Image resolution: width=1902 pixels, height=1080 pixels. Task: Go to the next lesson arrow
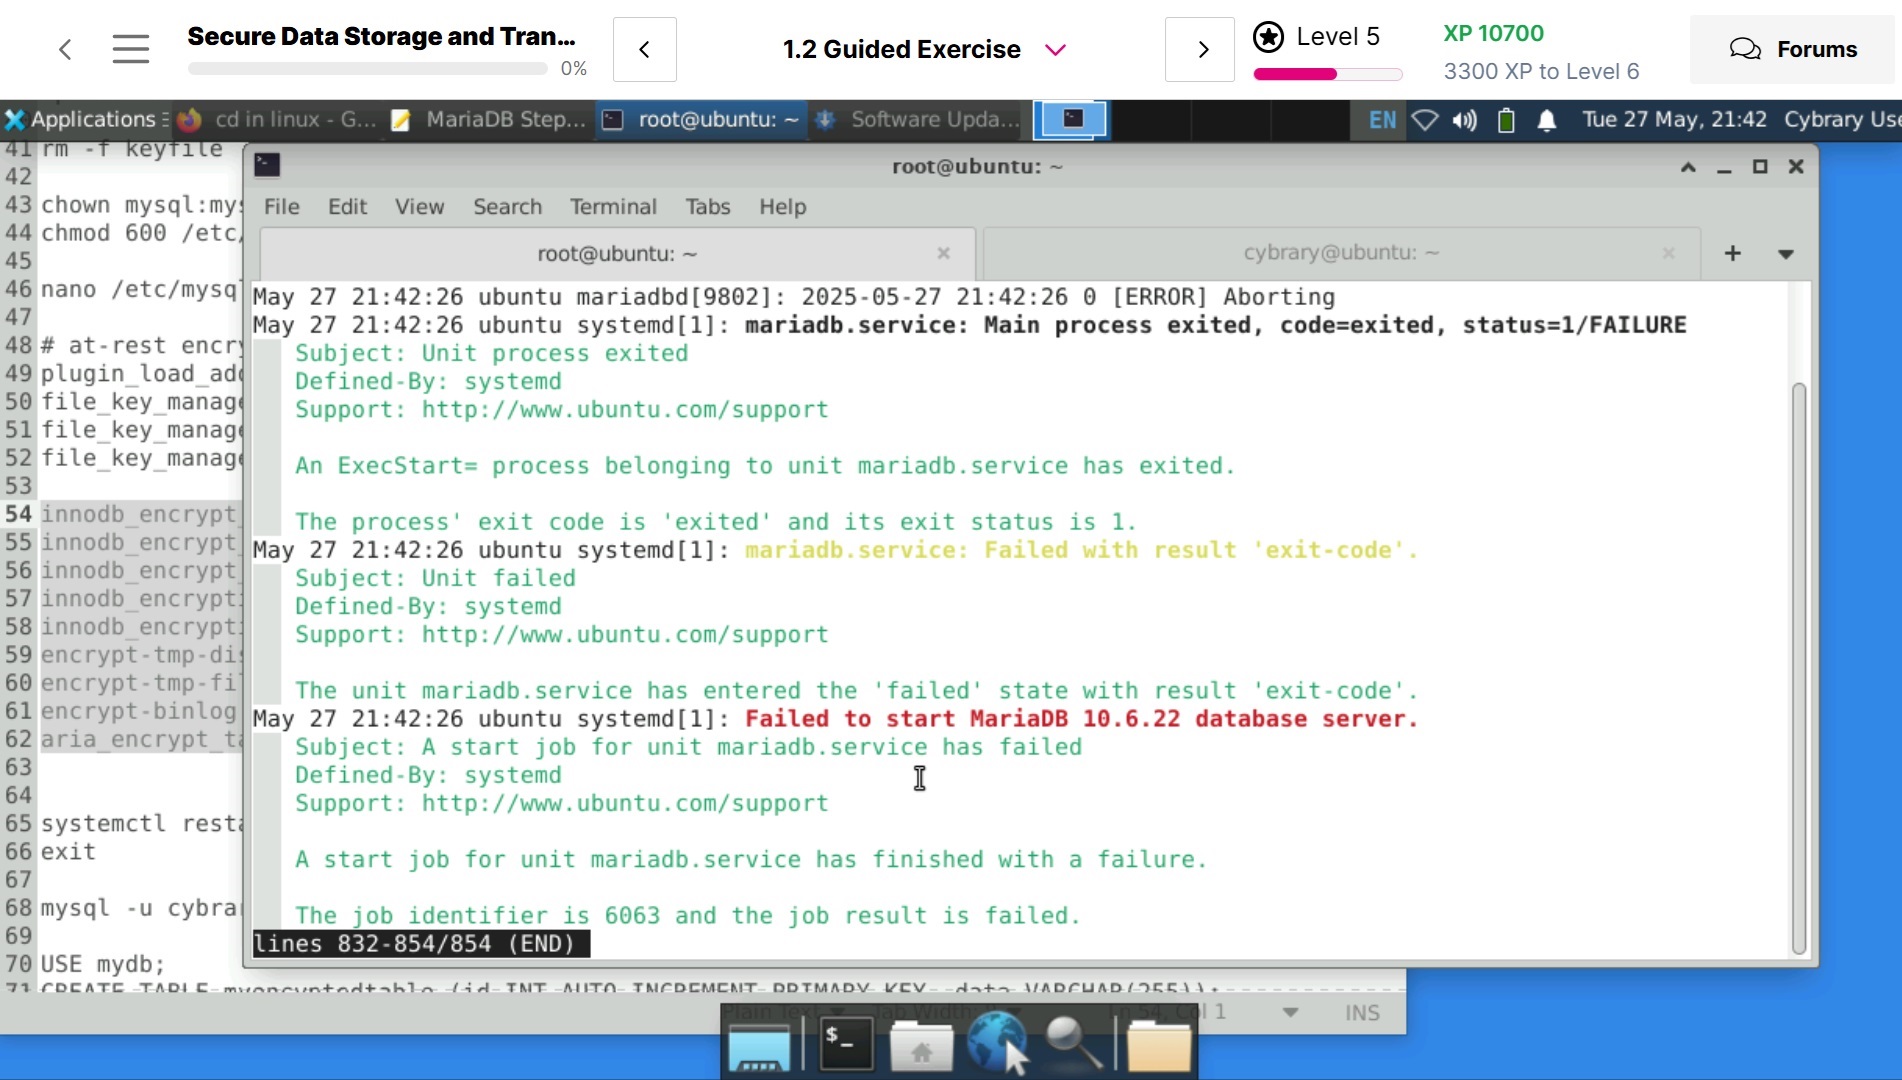point(1200,49)
